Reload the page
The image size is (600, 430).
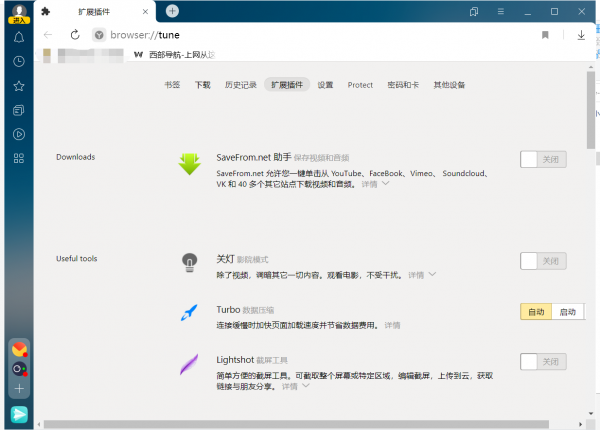point(75,35)
